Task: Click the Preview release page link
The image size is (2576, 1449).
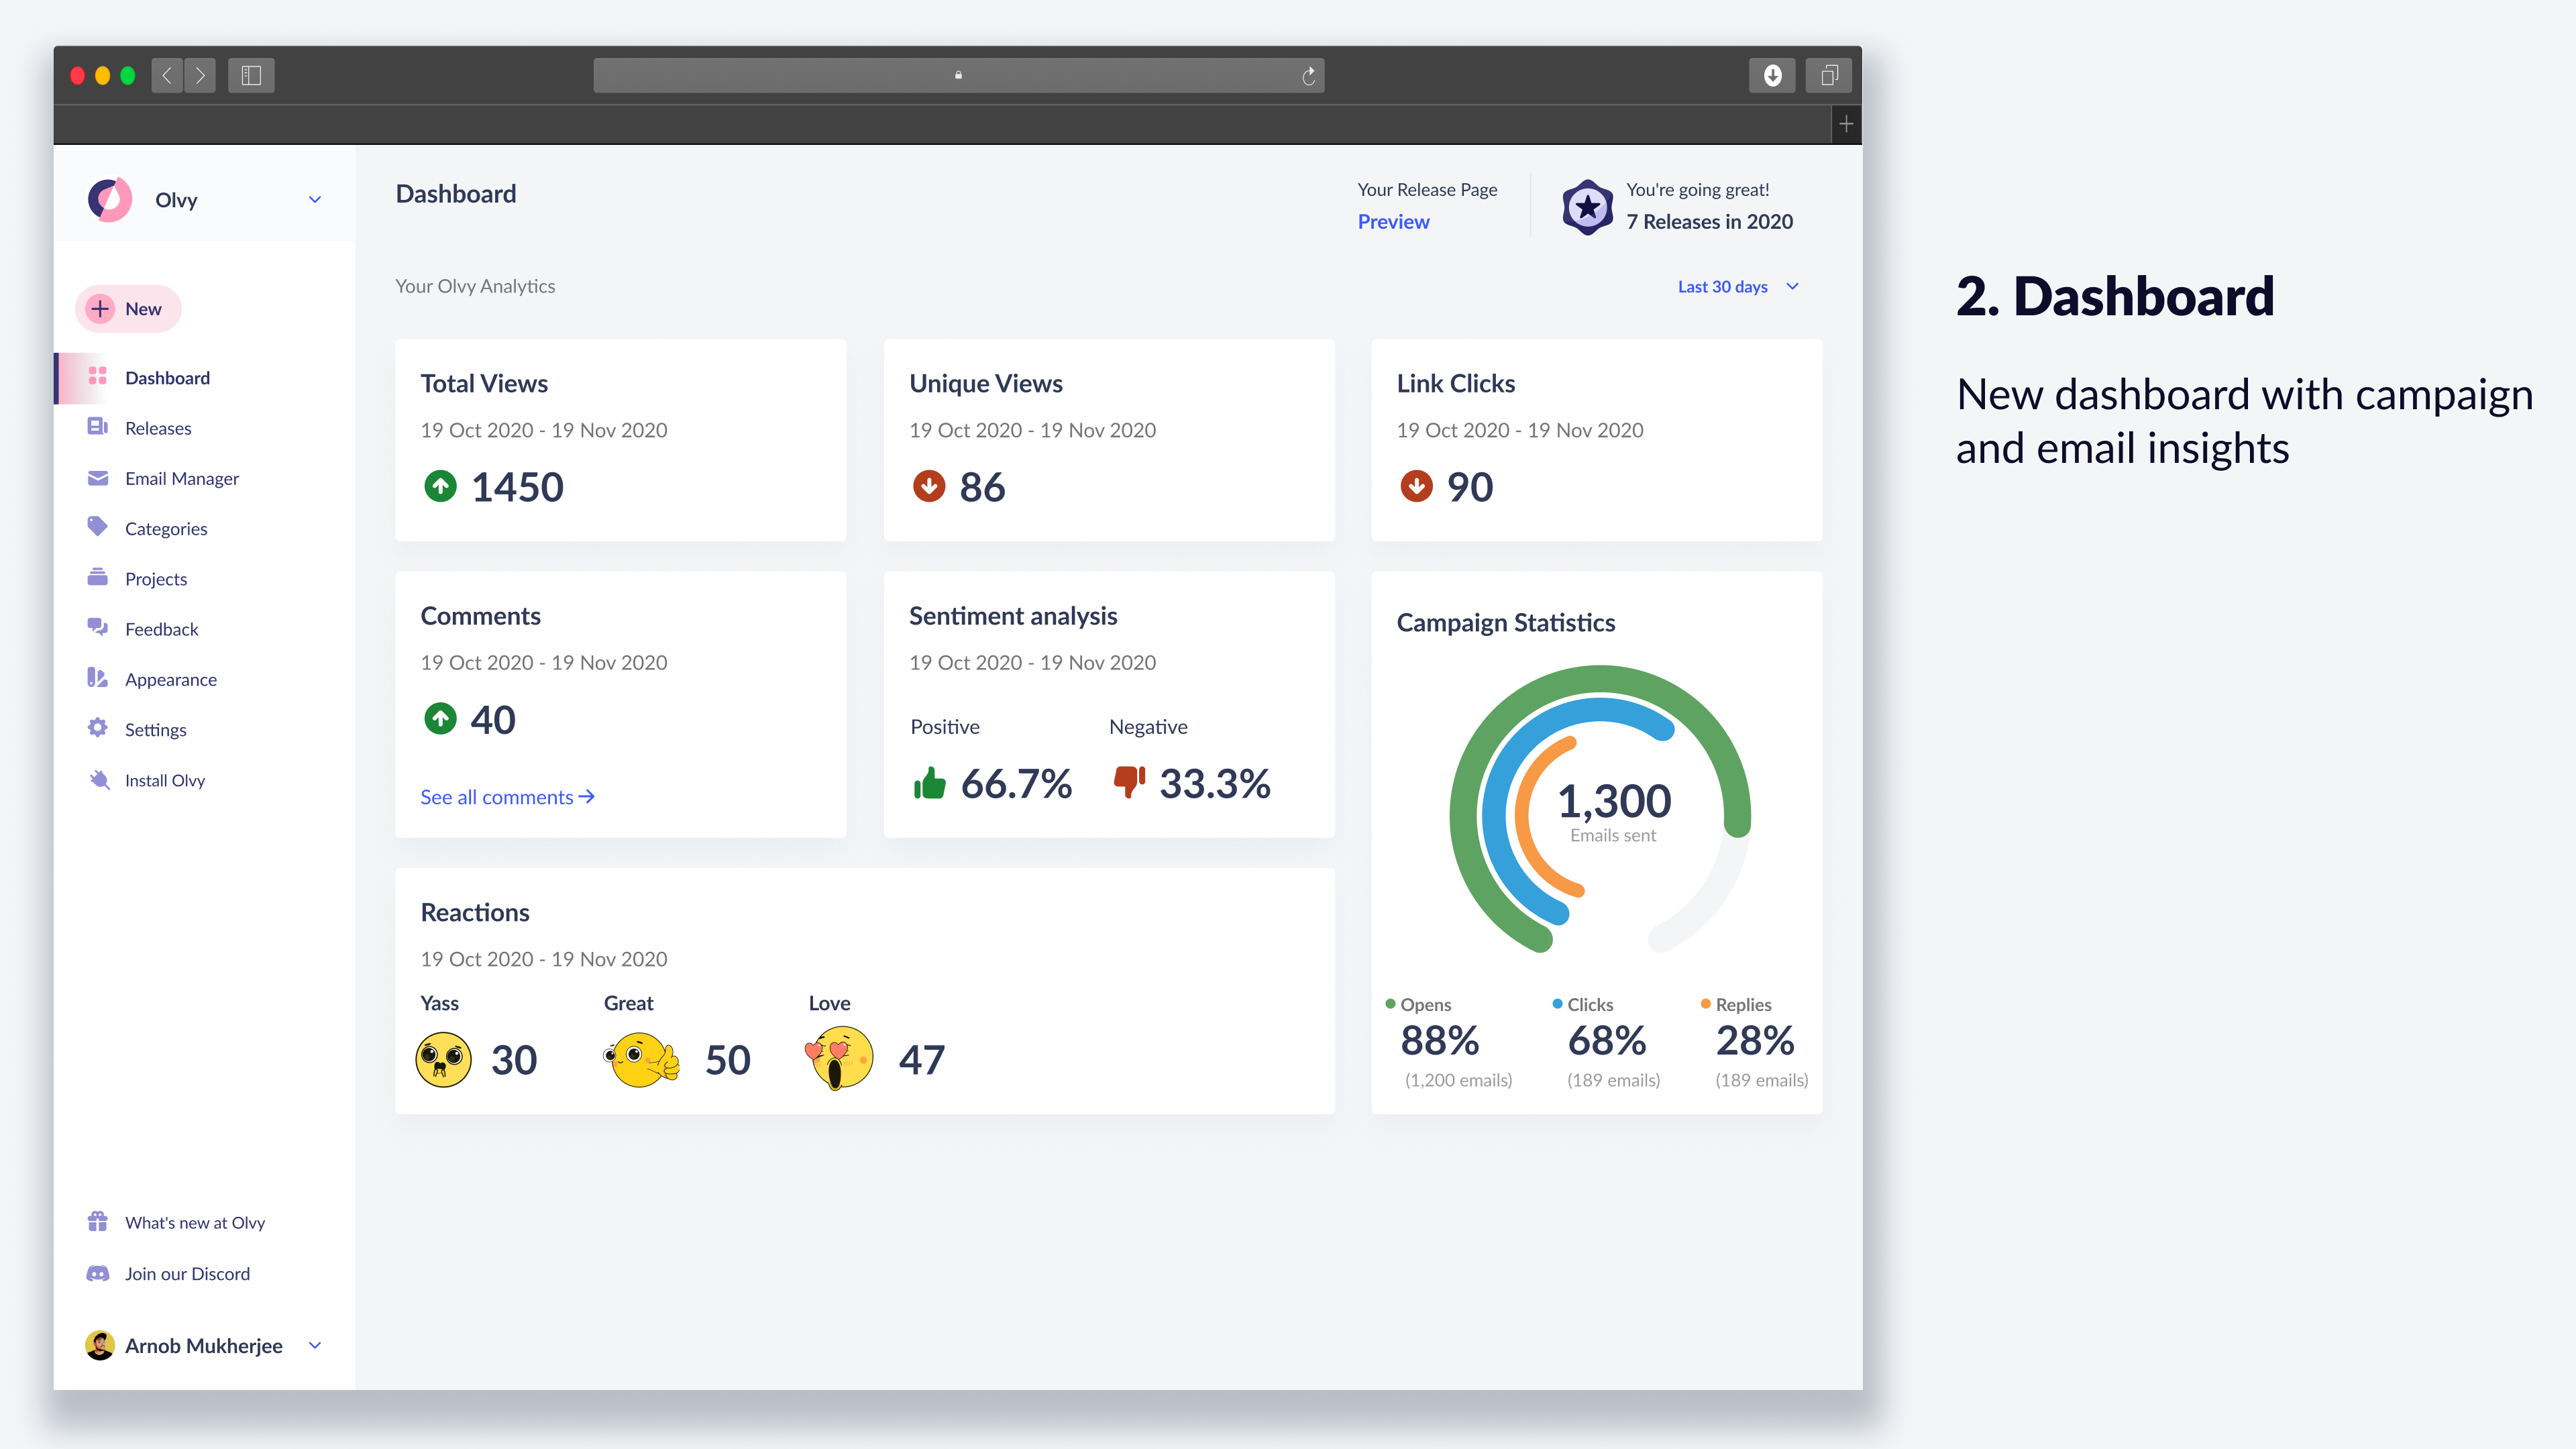Action: click(1393, 222)
